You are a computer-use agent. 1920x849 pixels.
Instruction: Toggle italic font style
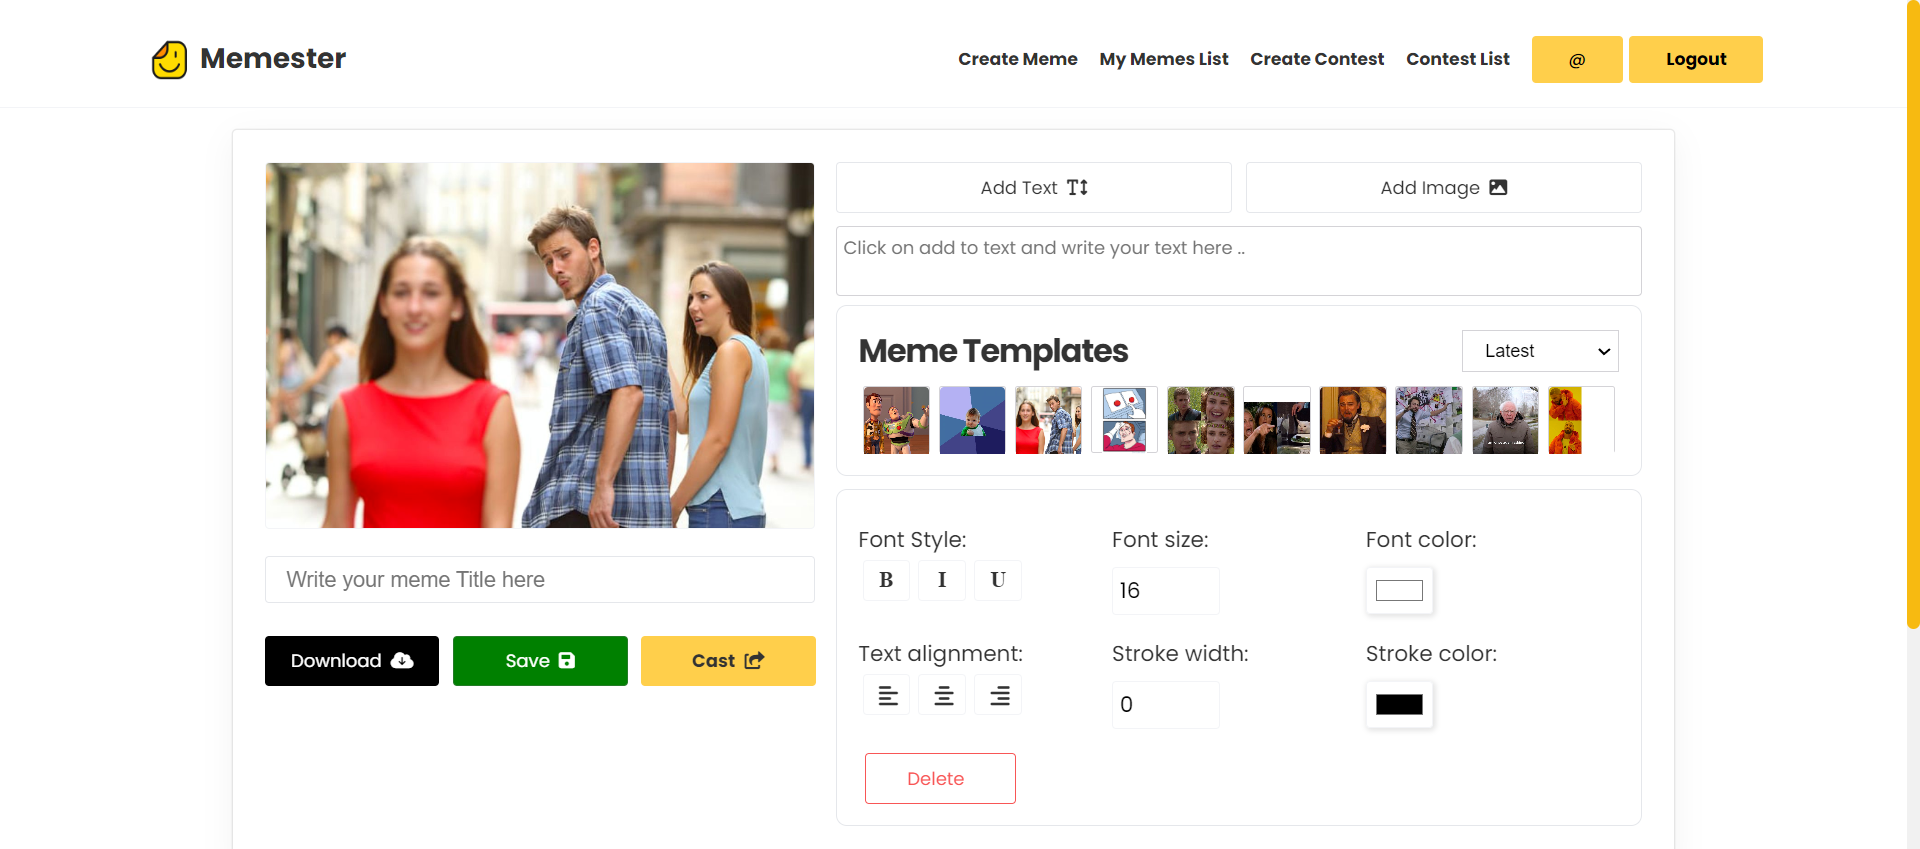tap(942, 580)
